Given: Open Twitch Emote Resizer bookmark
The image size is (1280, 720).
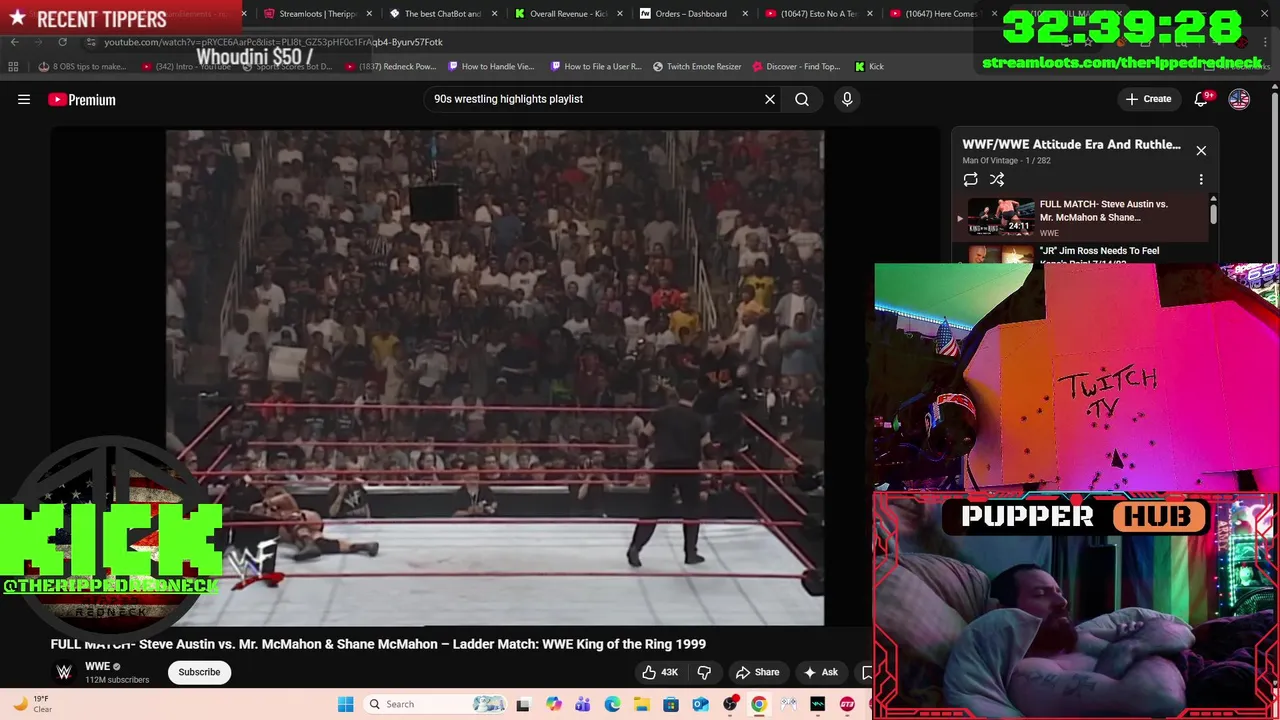Looking at the screenshot, I should (697, 67).
